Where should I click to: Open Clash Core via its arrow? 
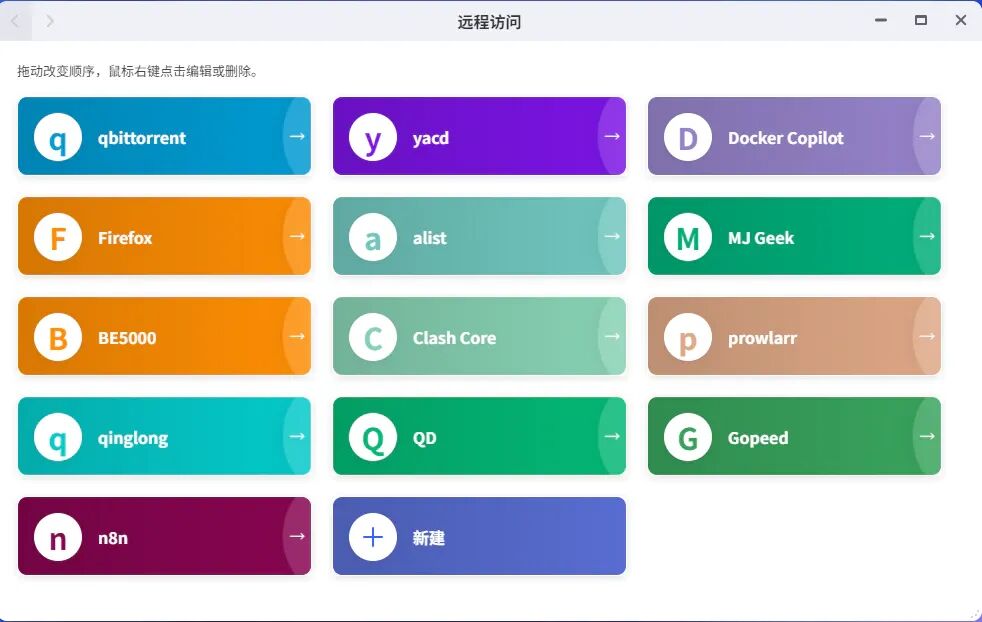tap(612, 336)
